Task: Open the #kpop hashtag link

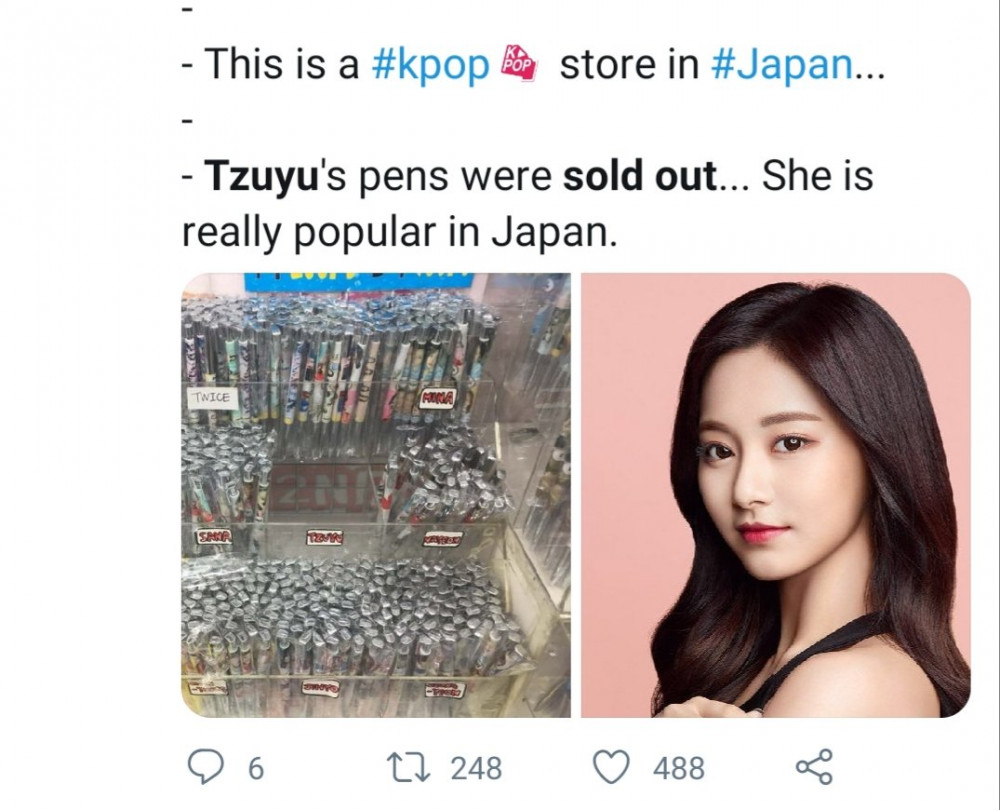Action: click(x=430, y=66)
